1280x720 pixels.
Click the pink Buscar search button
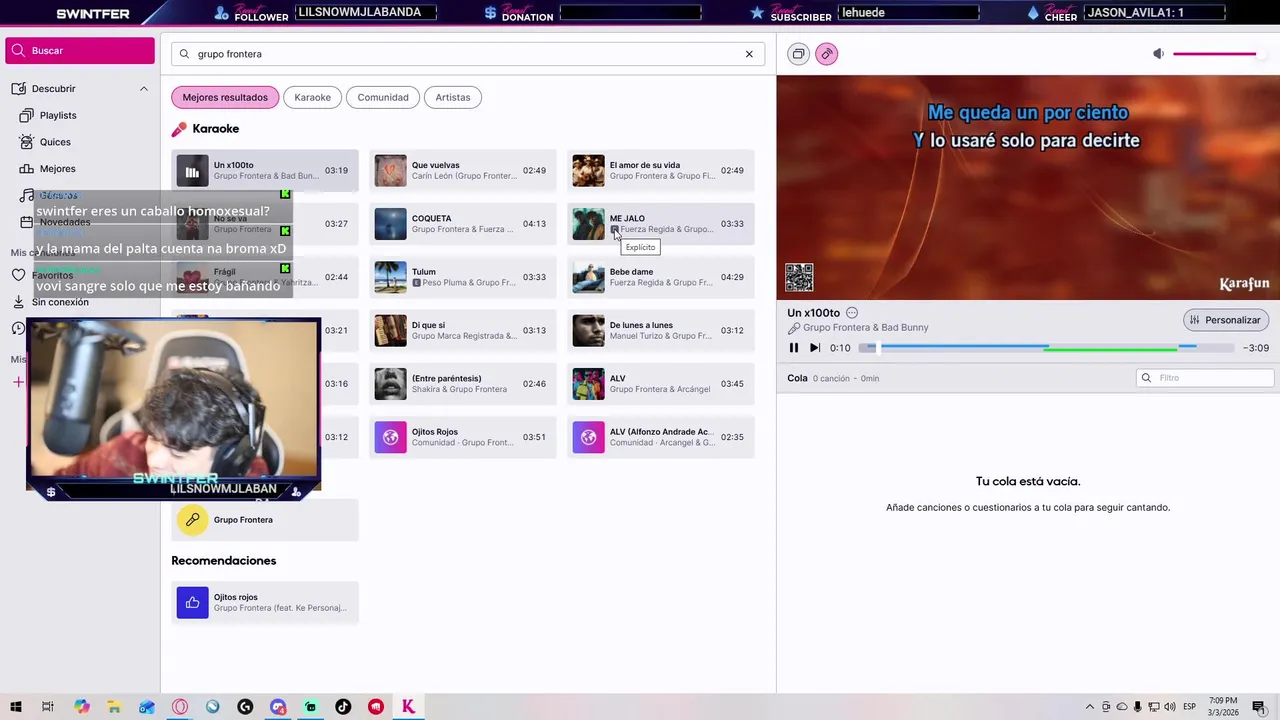click(80, 51)
